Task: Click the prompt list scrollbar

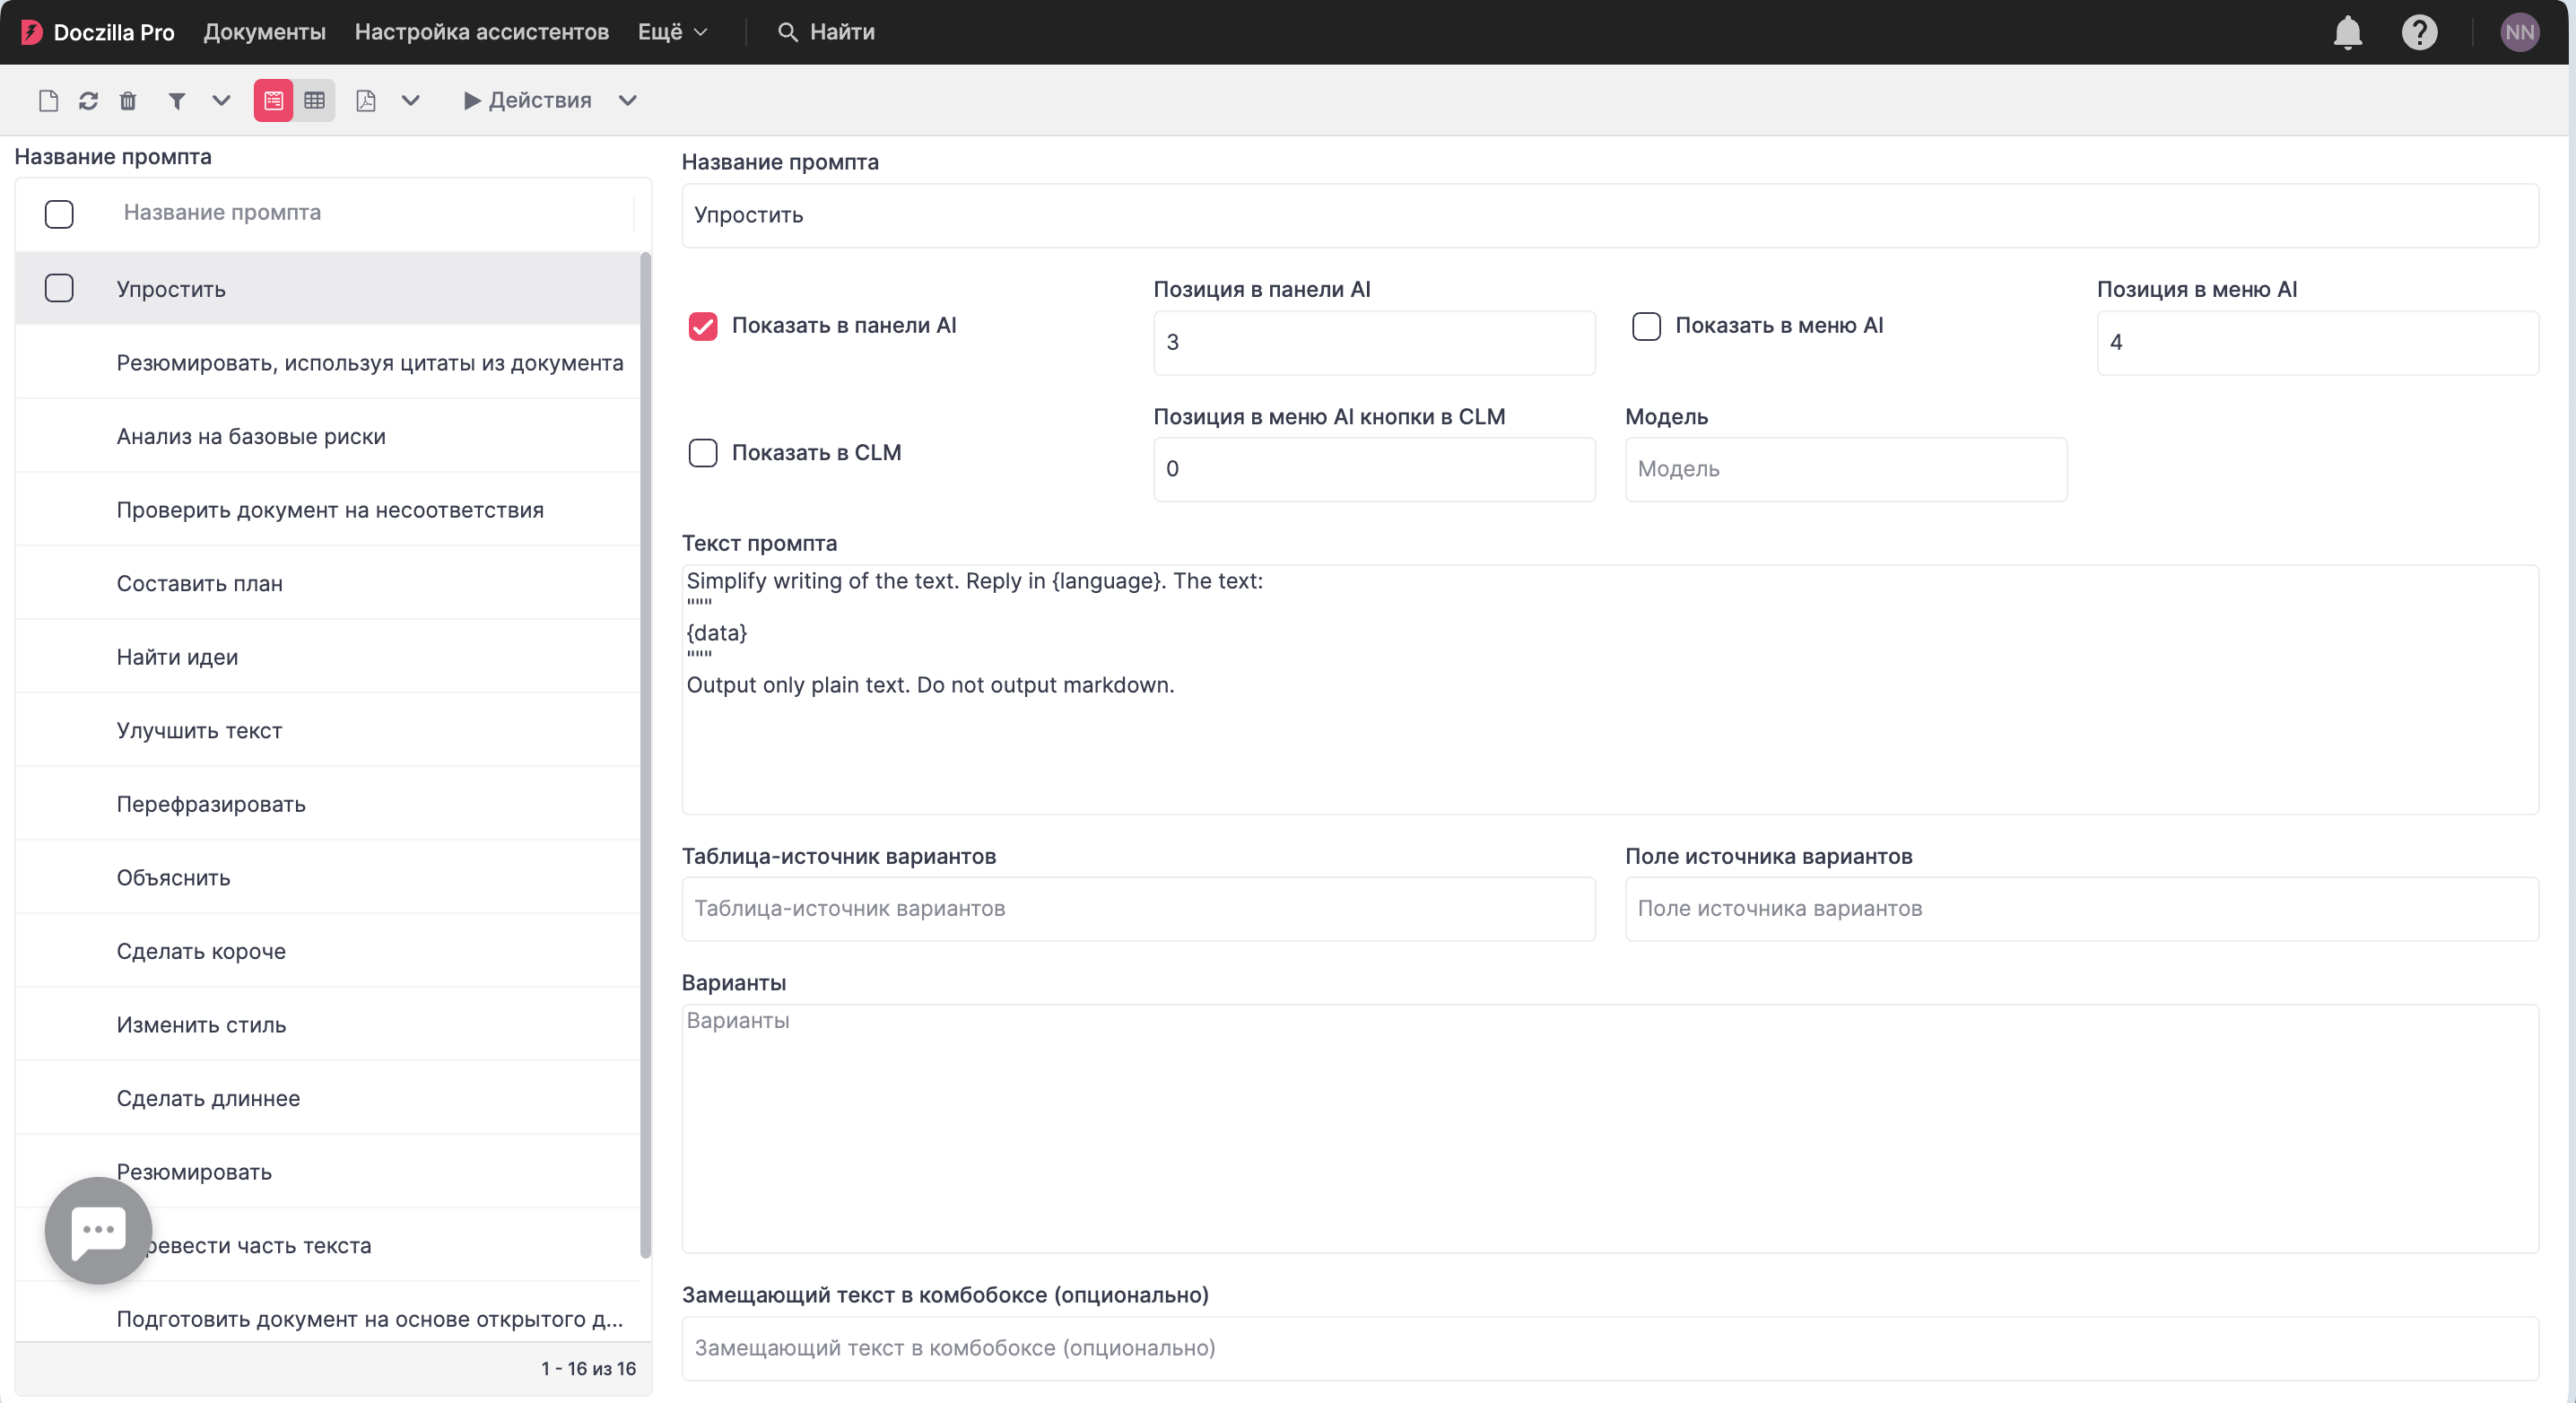Action: (645, 755)
